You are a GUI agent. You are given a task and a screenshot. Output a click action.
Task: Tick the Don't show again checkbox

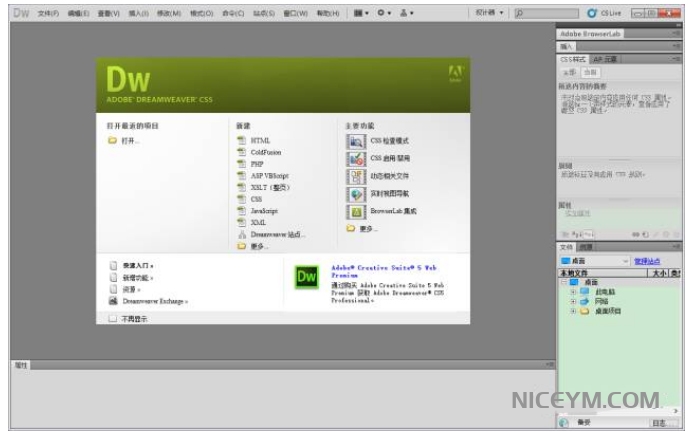click(x=112, y=319)
